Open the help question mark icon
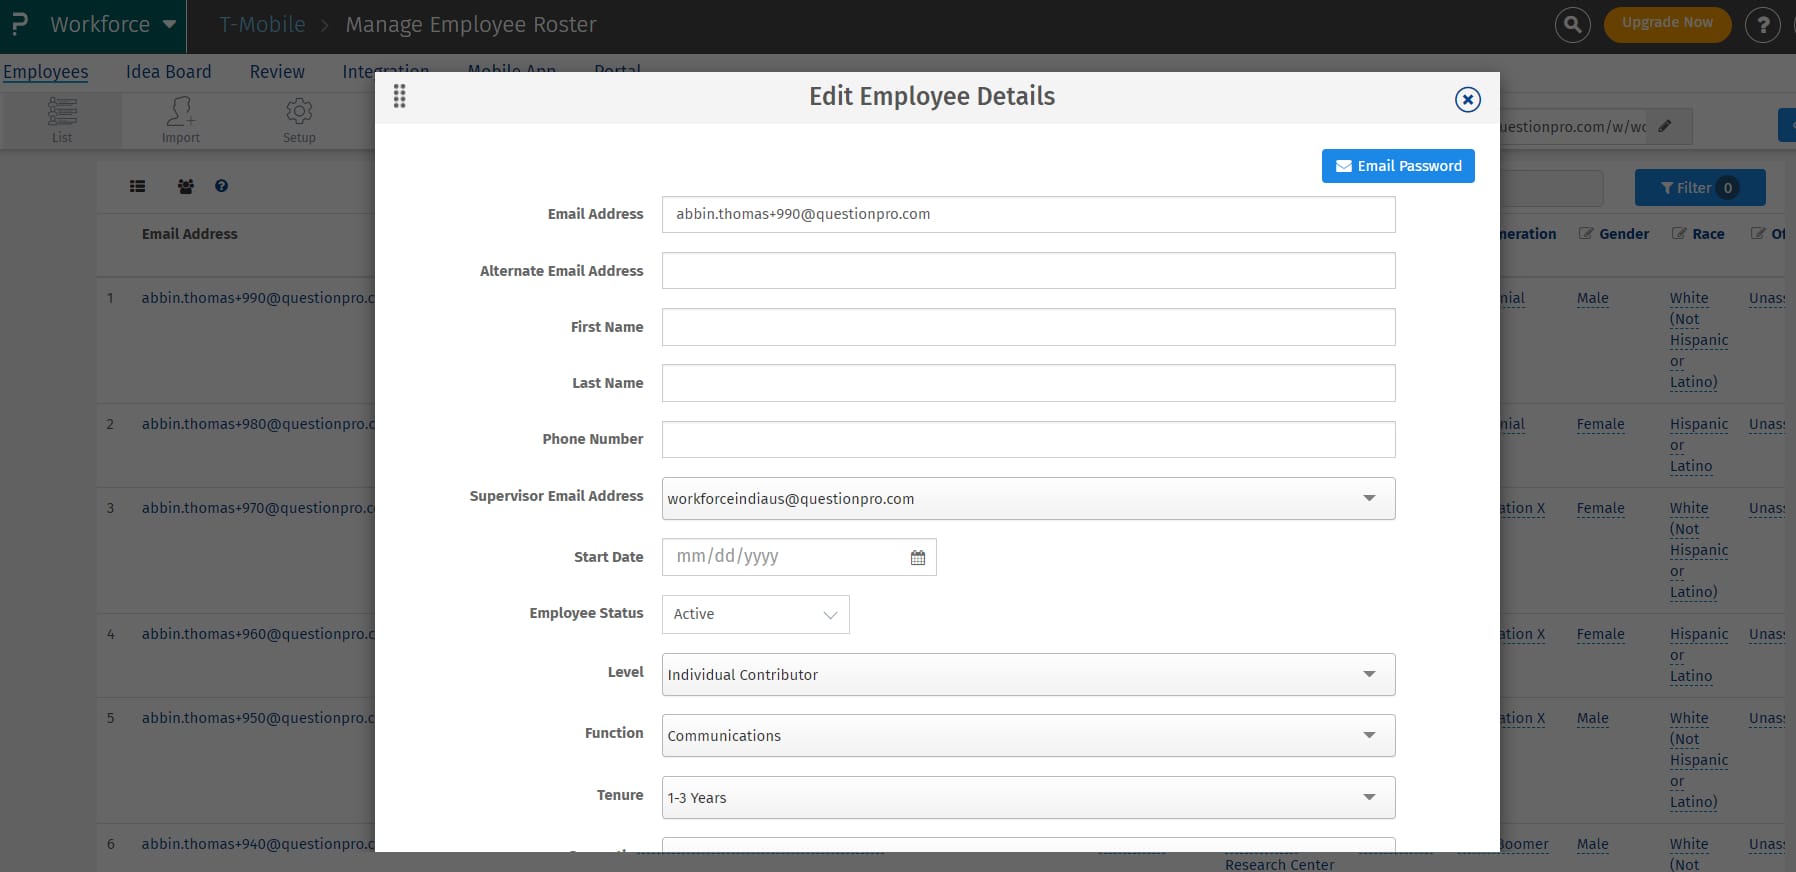Image resolution: width=1796 pixels, height=872 pixels. [x=1762, y=25]
